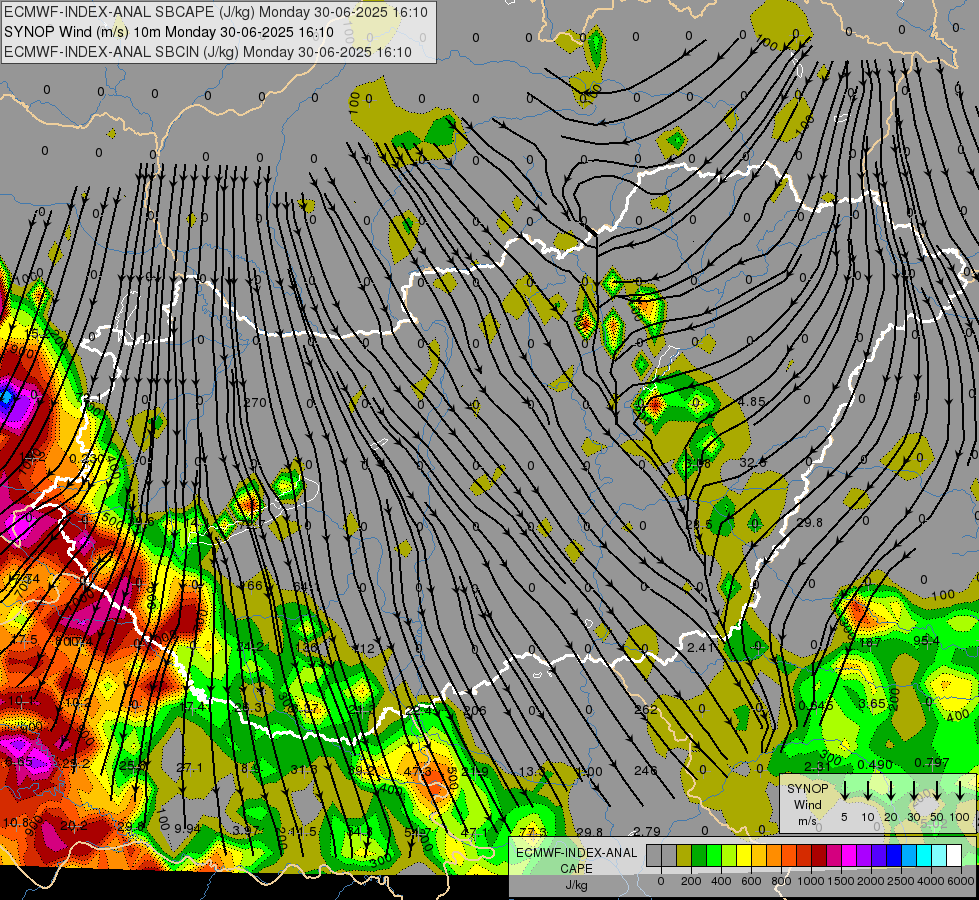Select the pure blue swatch before 2500
This screenshot has width=979, height=900.
894,855
